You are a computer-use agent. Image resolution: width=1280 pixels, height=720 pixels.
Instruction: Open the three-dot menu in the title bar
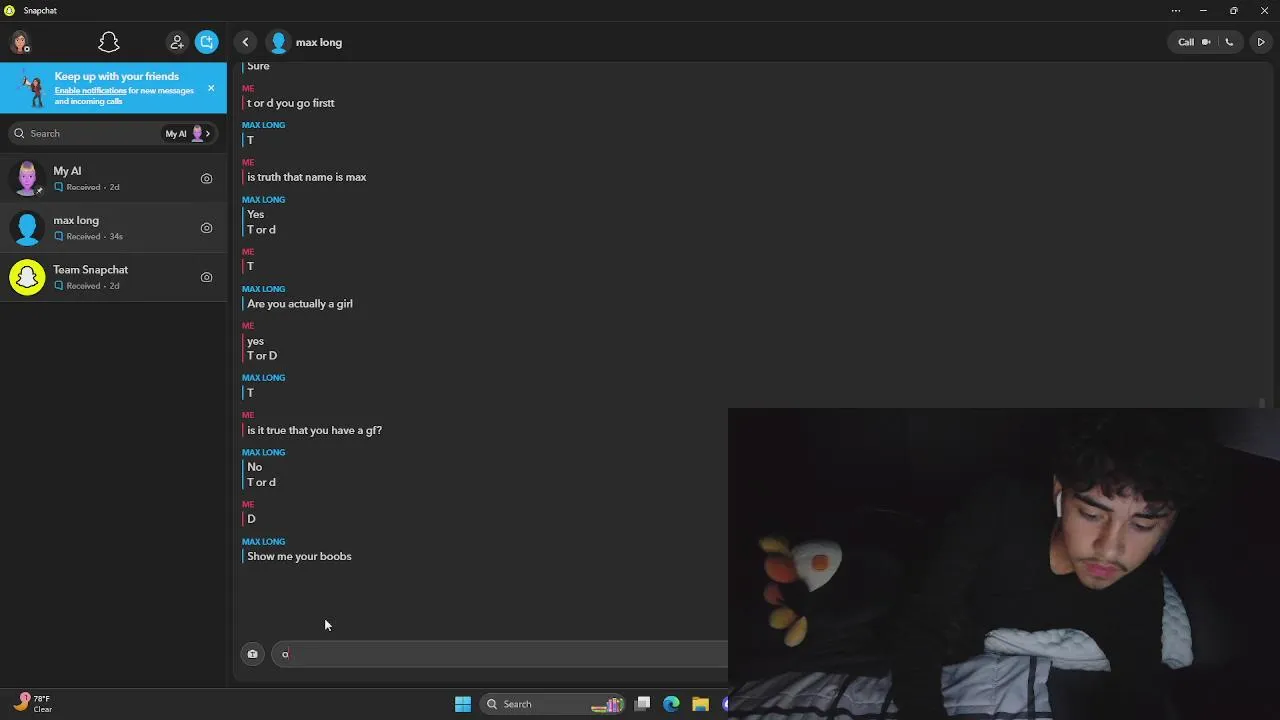click(1176, 10)
